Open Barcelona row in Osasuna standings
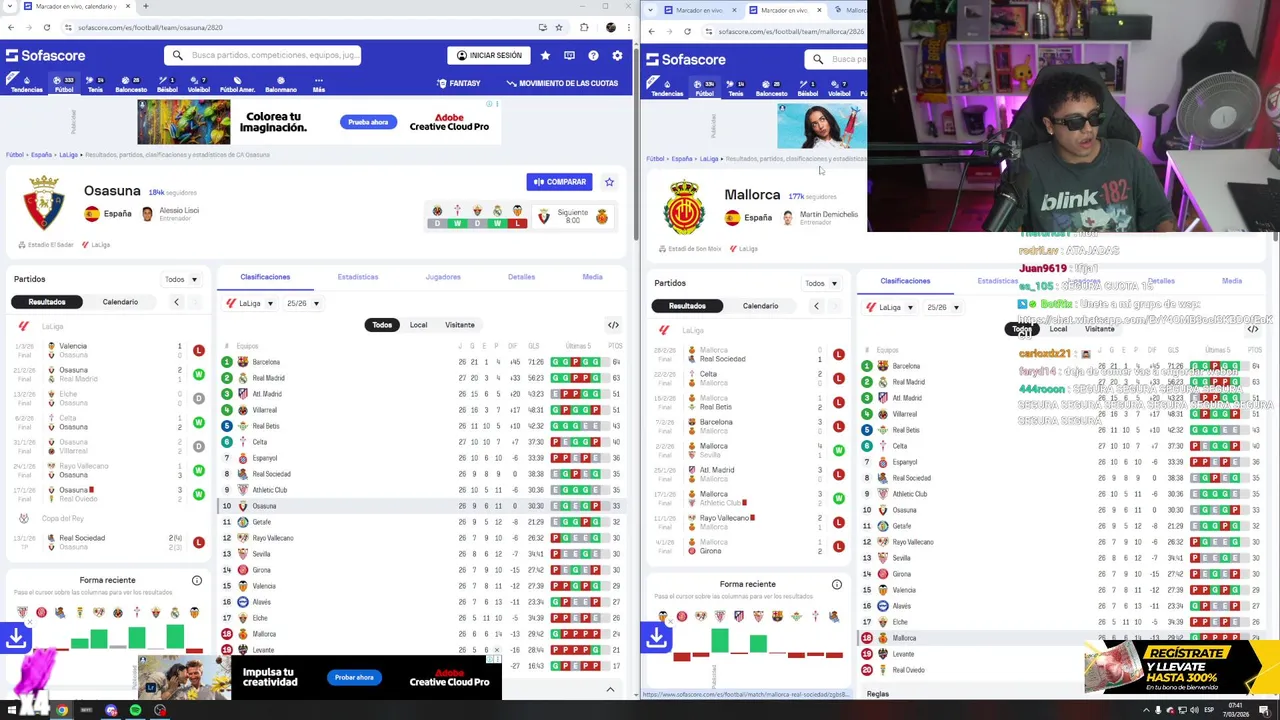The height and width of the screenshot is (720, 1280). point(421,362)
